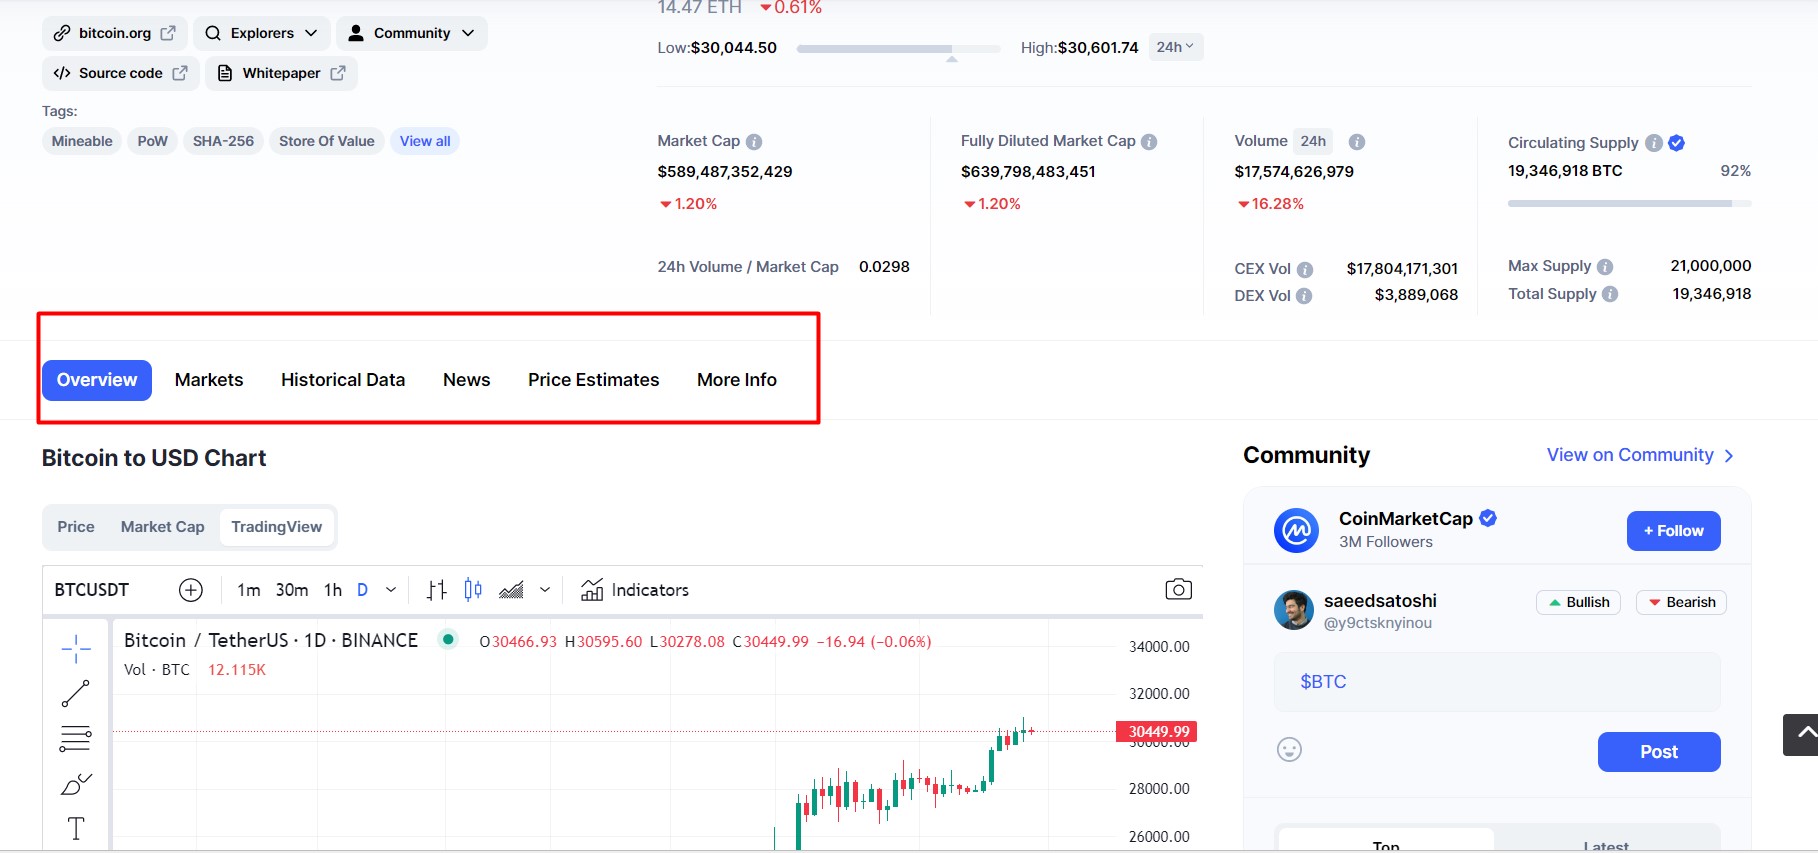Click the Max Supply info icon
The image size is (1818, 853).
[1605, 267]
